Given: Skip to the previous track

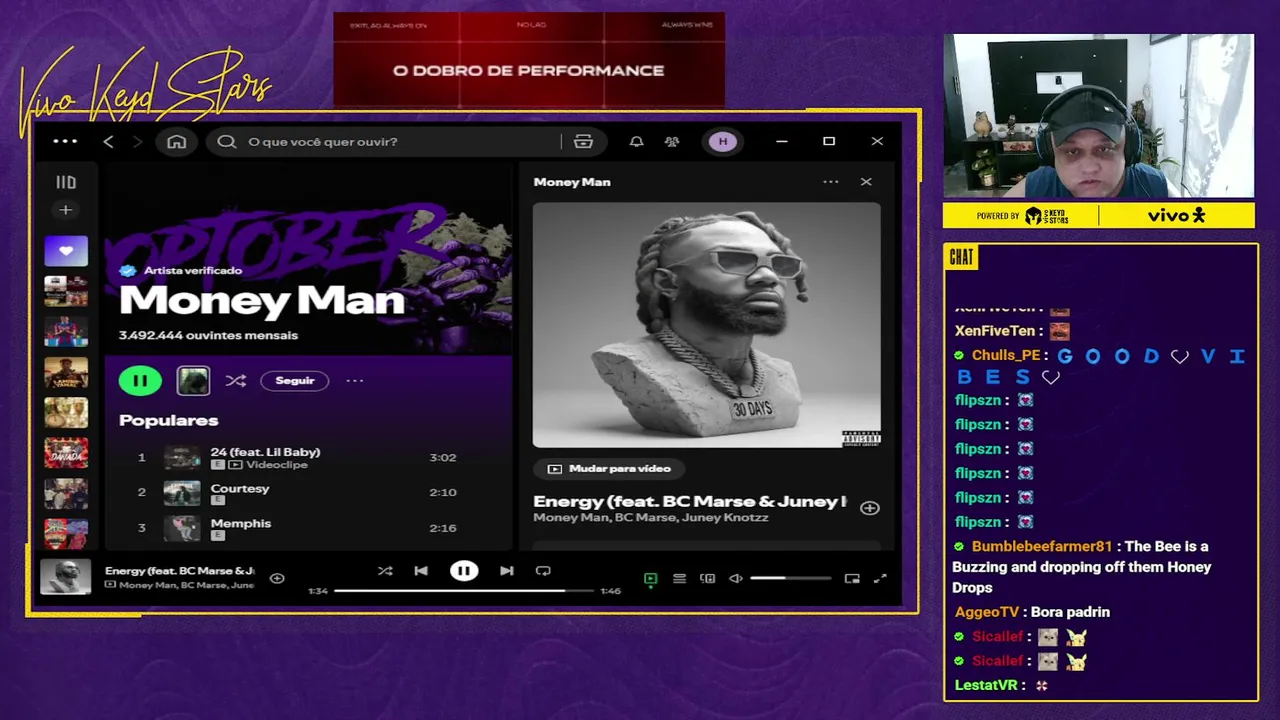Looking at the screenshot, I should coord(421,571).
